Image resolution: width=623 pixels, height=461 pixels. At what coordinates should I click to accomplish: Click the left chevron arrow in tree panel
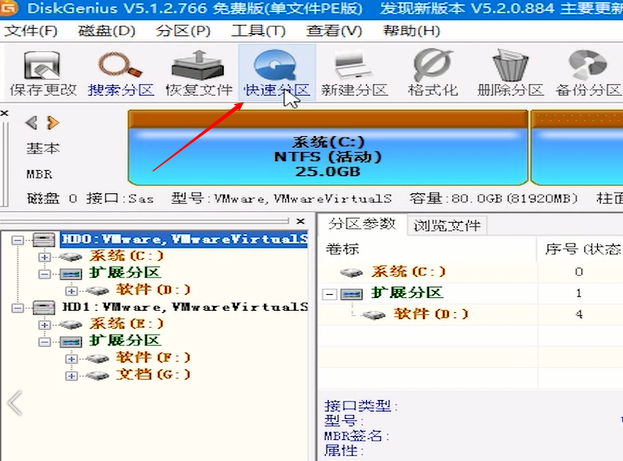pos(15,403)
